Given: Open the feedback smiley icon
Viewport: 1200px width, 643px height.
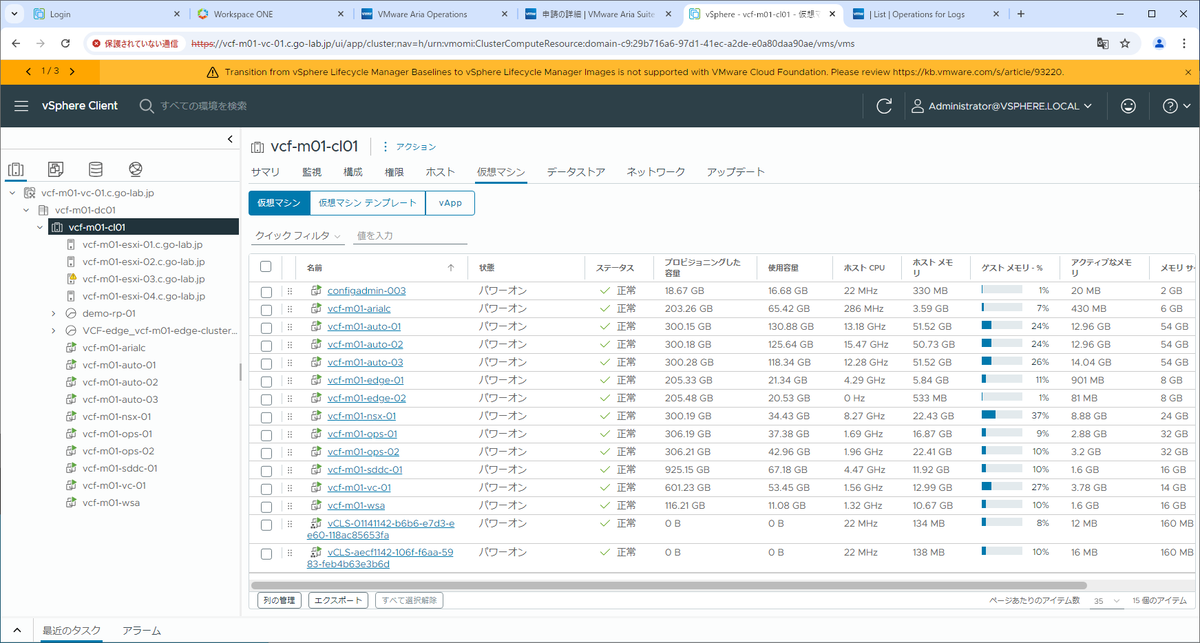Looking at the screenshot, I should coord(1128,106).
